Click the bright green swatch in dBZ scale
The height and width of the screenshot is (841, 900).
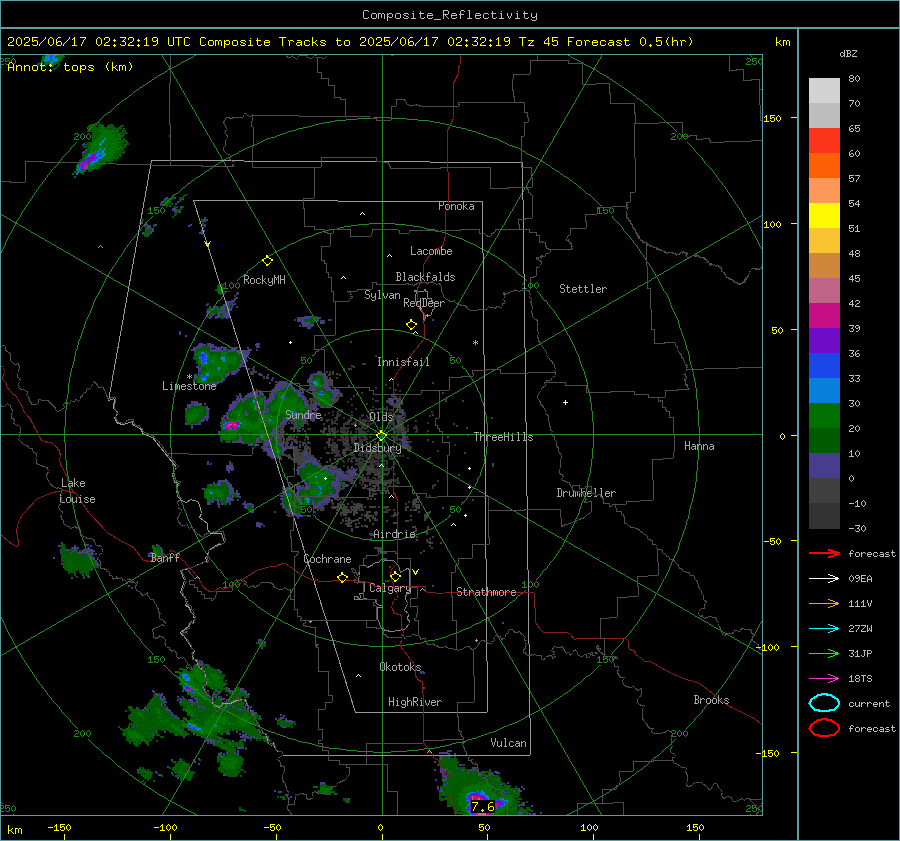824,415
